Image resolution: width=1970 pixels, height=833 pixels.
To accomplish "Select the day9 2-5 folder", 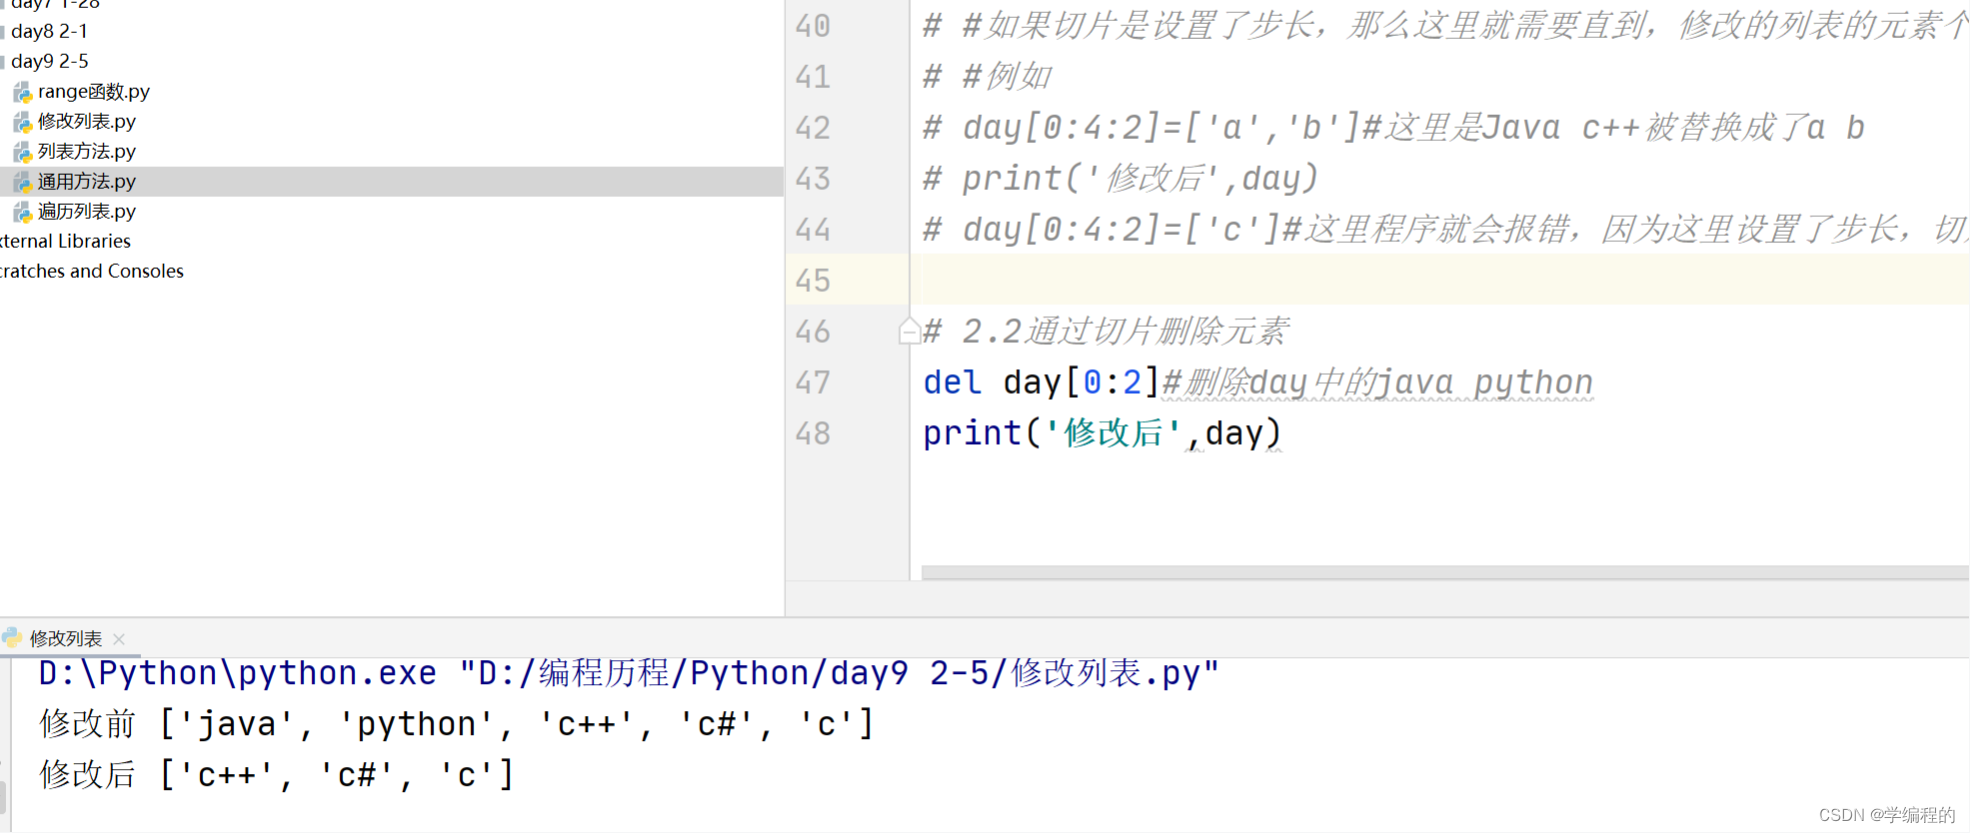I will [49, 61].
